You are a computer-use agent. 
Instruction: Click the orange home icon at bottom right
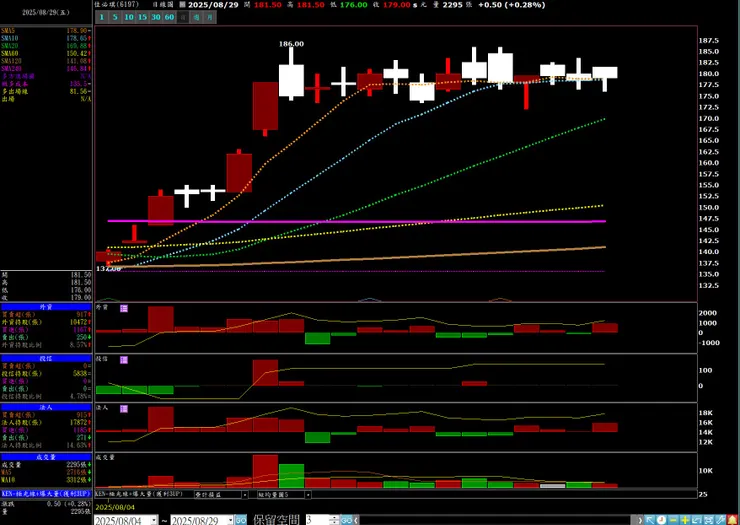point(732,520)
